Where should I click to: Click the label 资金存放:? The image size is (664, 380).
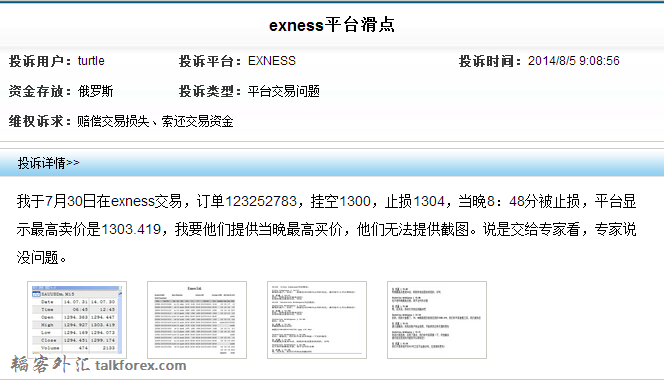[x=40, y=91]
